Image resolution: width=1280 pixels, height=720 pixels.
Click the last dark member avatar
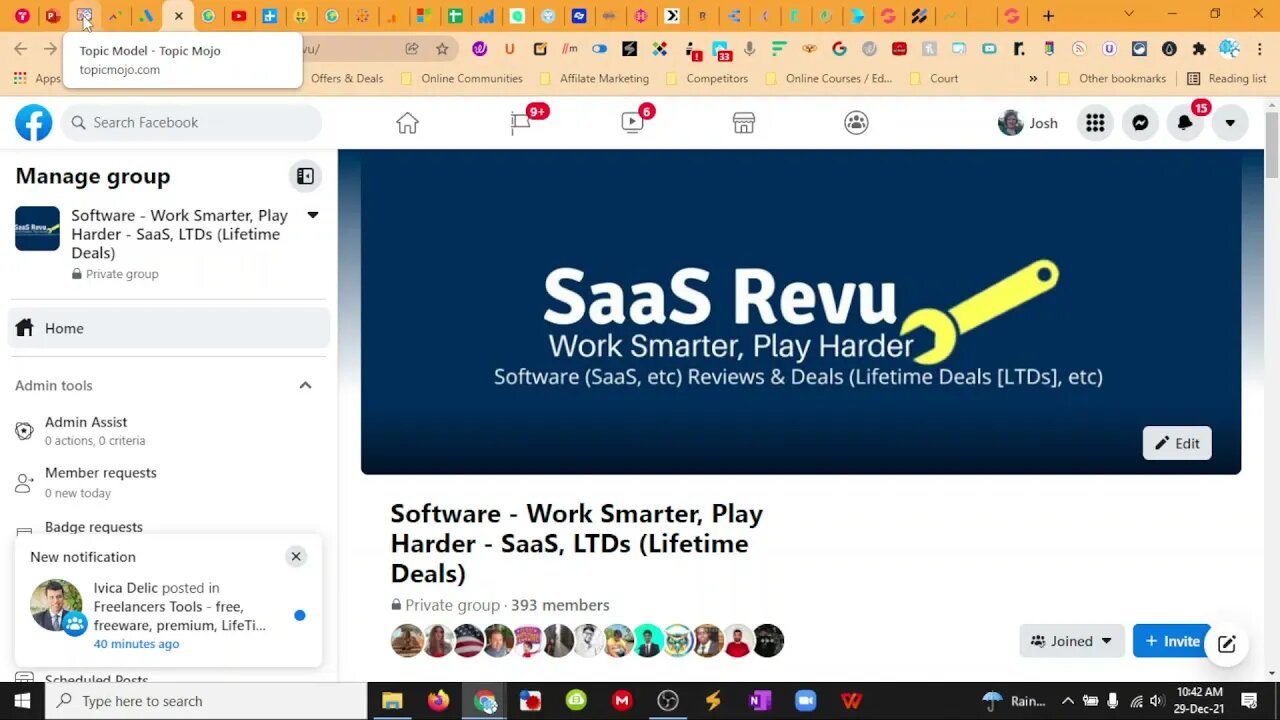click(x=768, y=641)
